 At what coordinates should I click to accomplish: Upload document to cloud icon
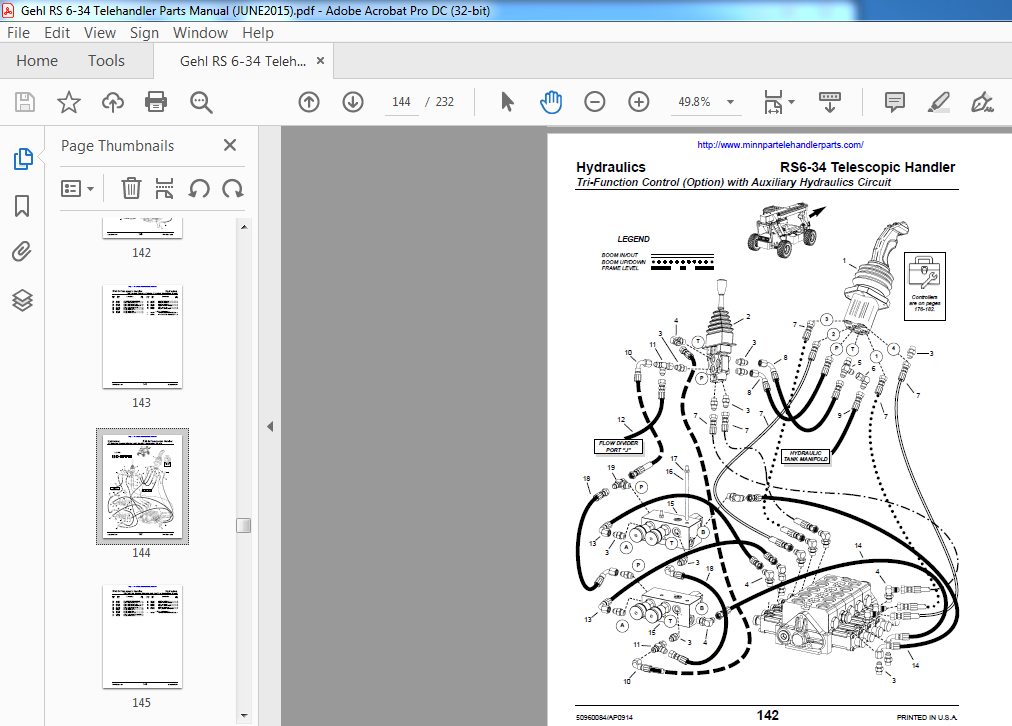click(113, 102)
